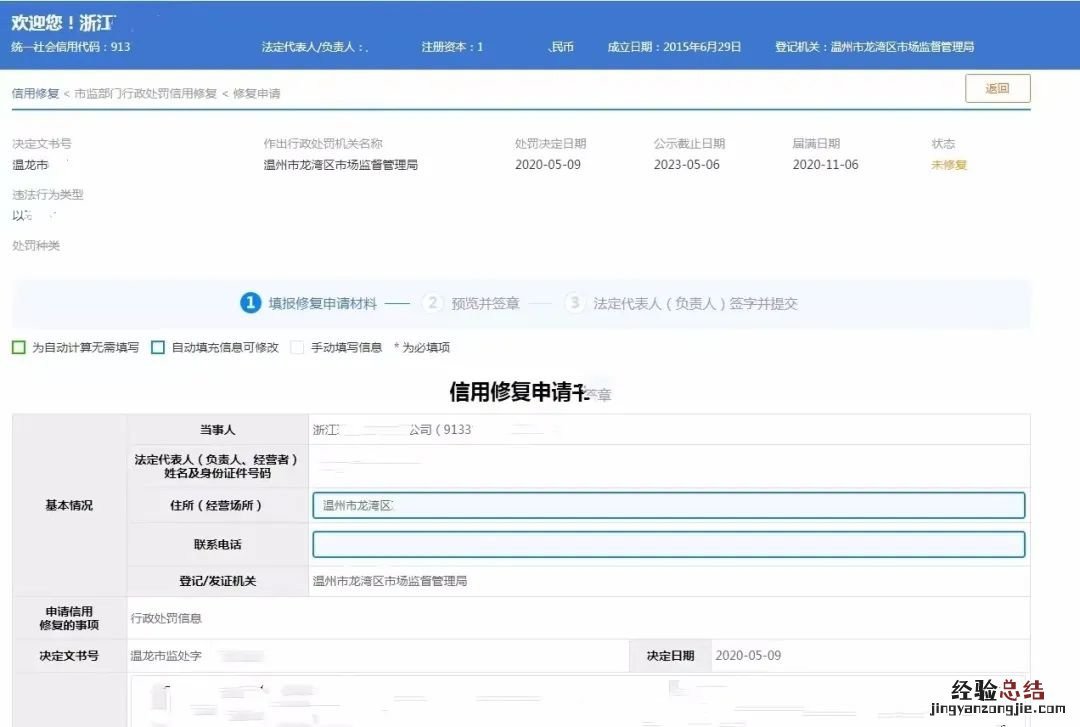Switch to 填报修复申请材料 step
This screenshot has width=1080, height=727.
pos(322,304)
